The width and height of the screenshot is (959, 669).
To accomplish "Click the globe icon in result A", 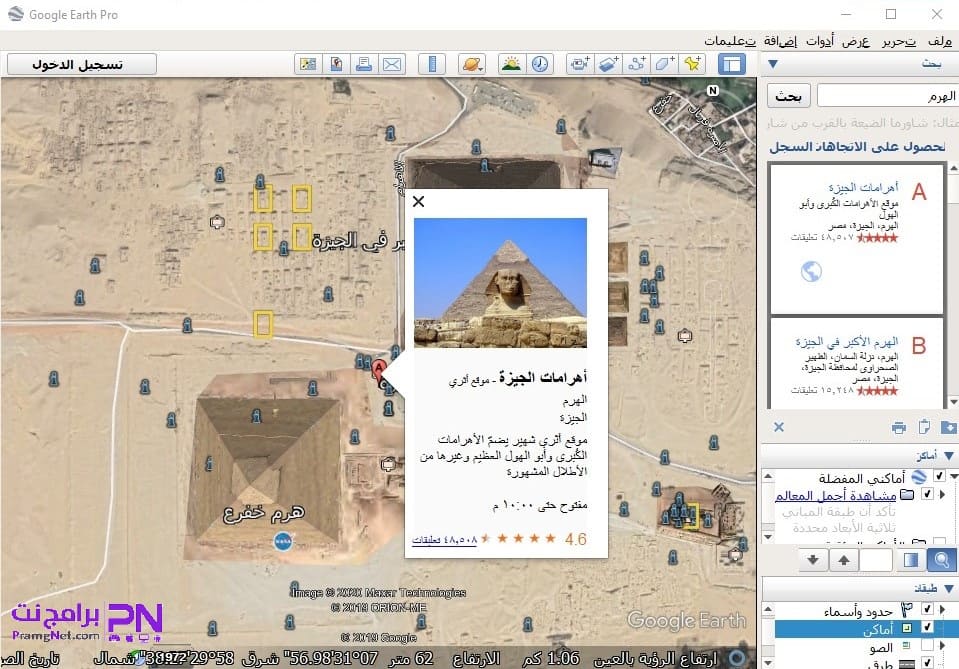I will coord(812,271).
